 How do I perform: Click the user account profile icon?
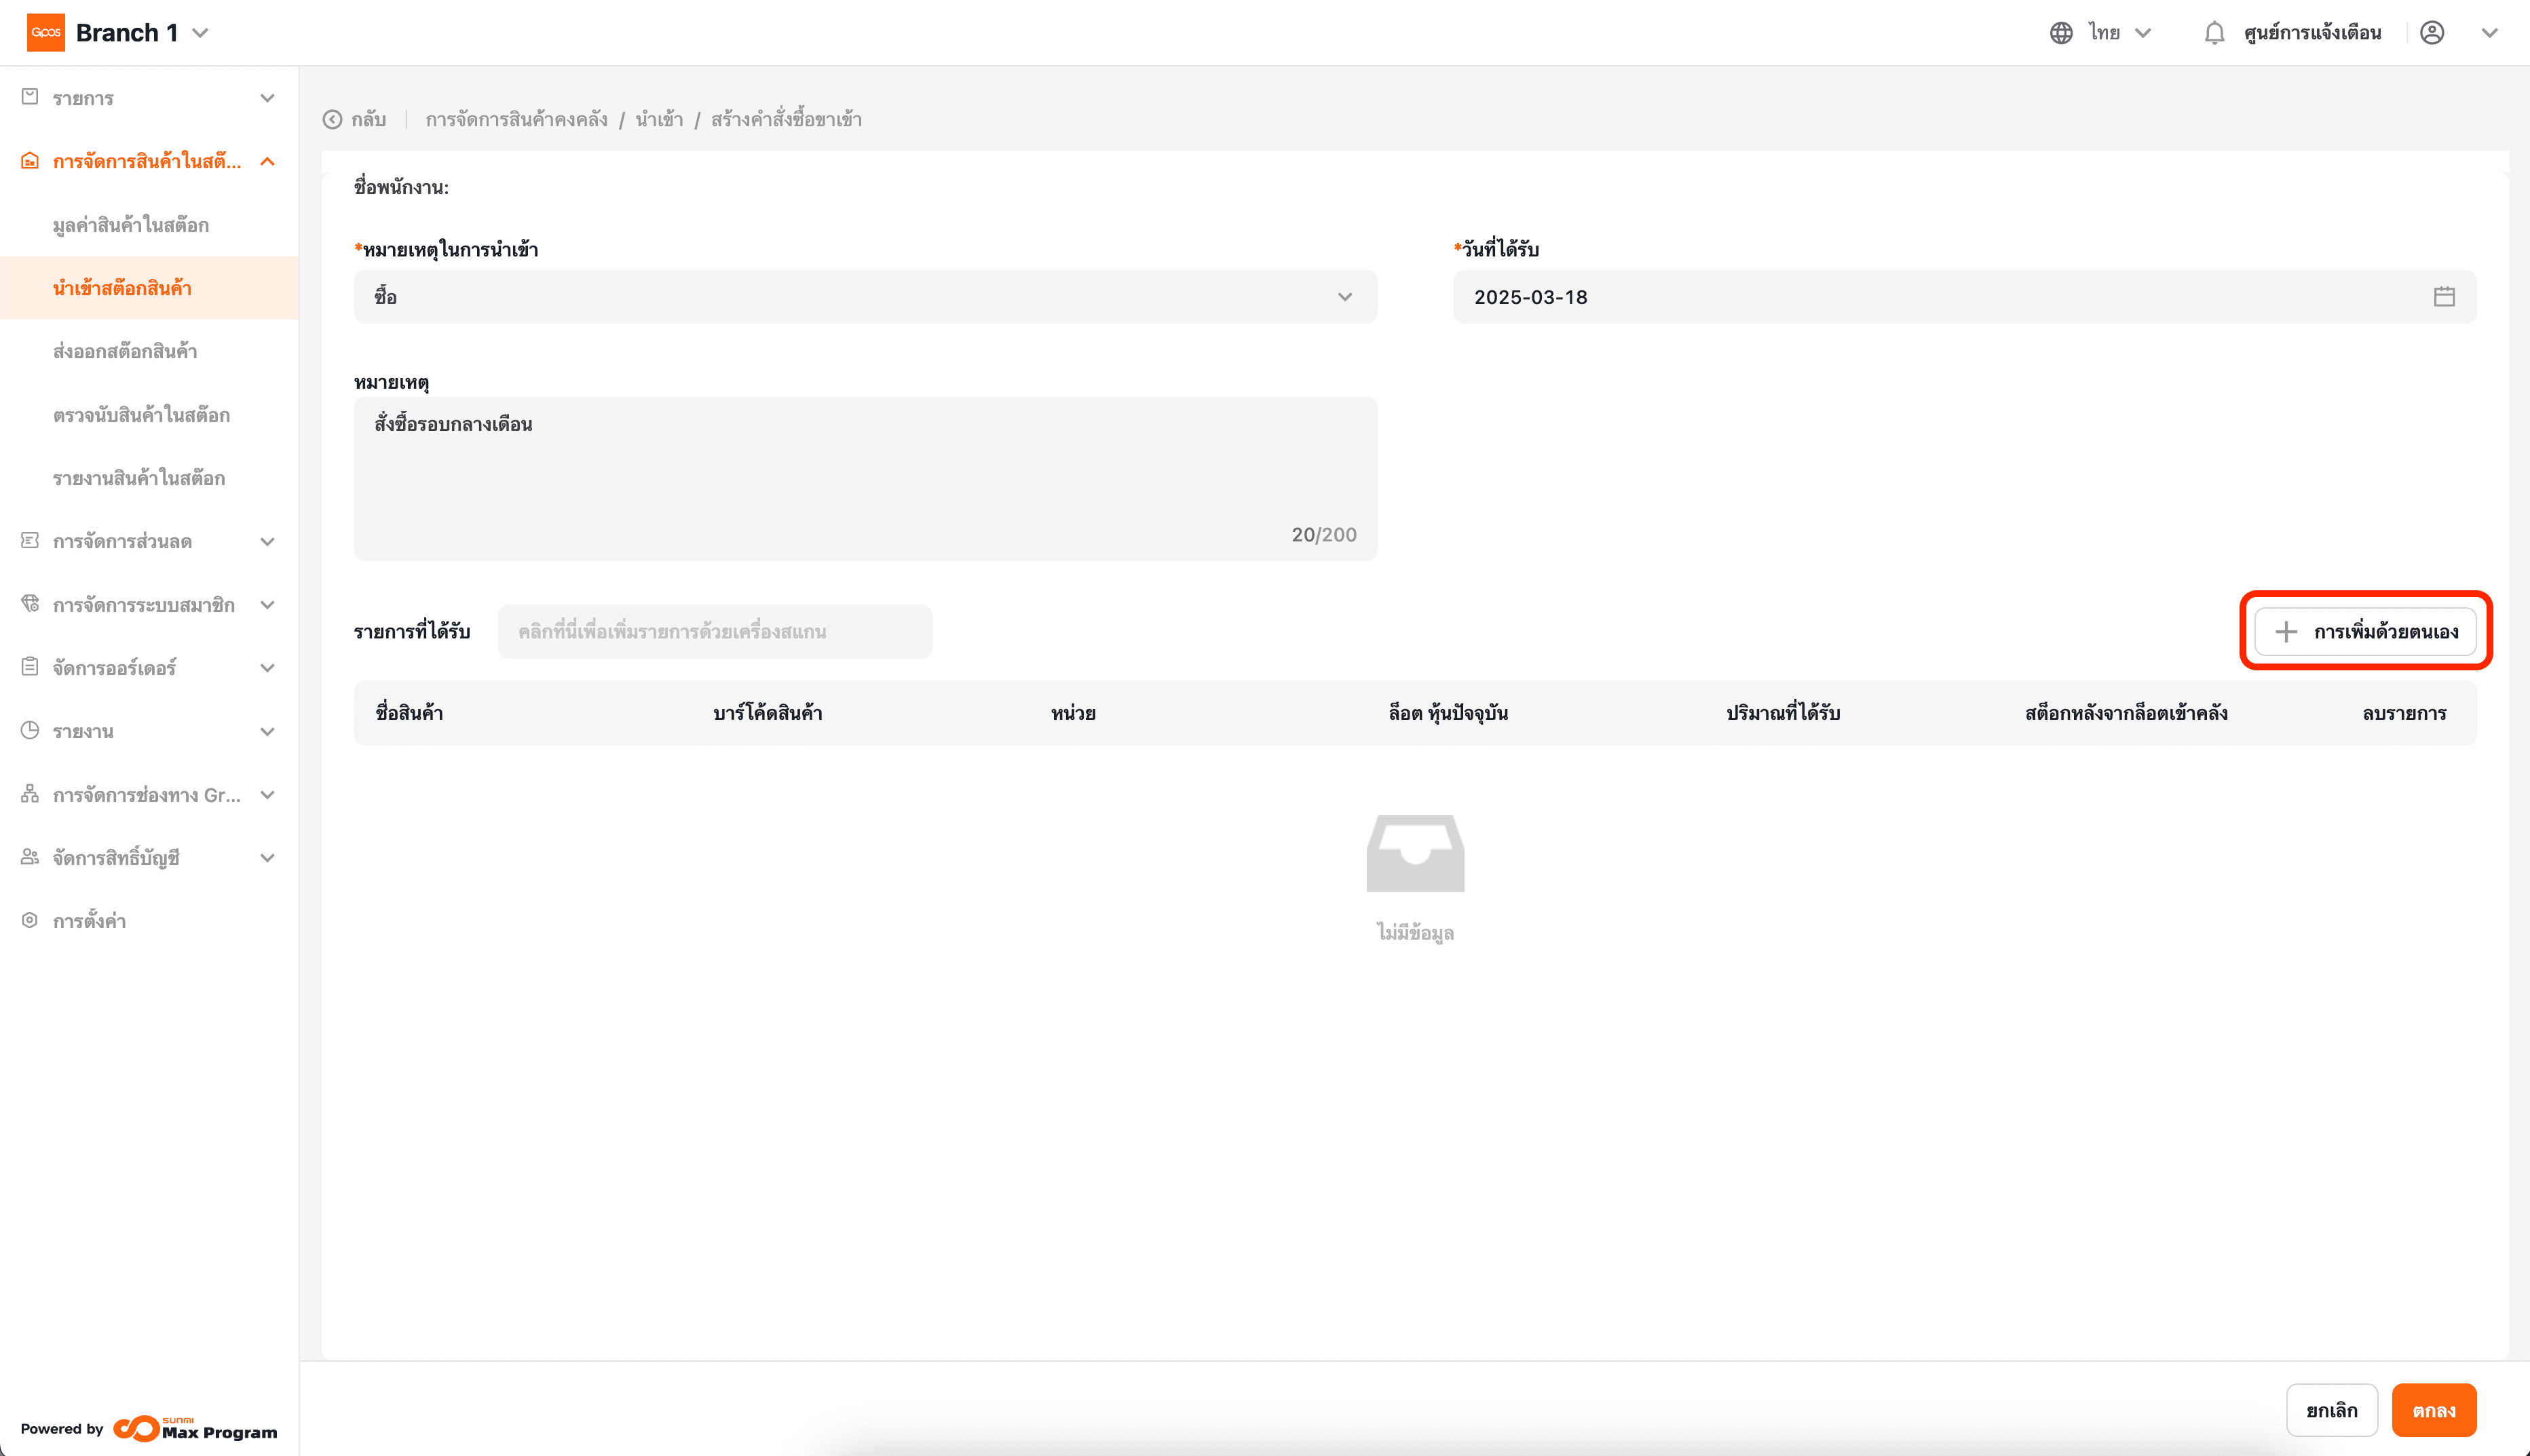2432,33
